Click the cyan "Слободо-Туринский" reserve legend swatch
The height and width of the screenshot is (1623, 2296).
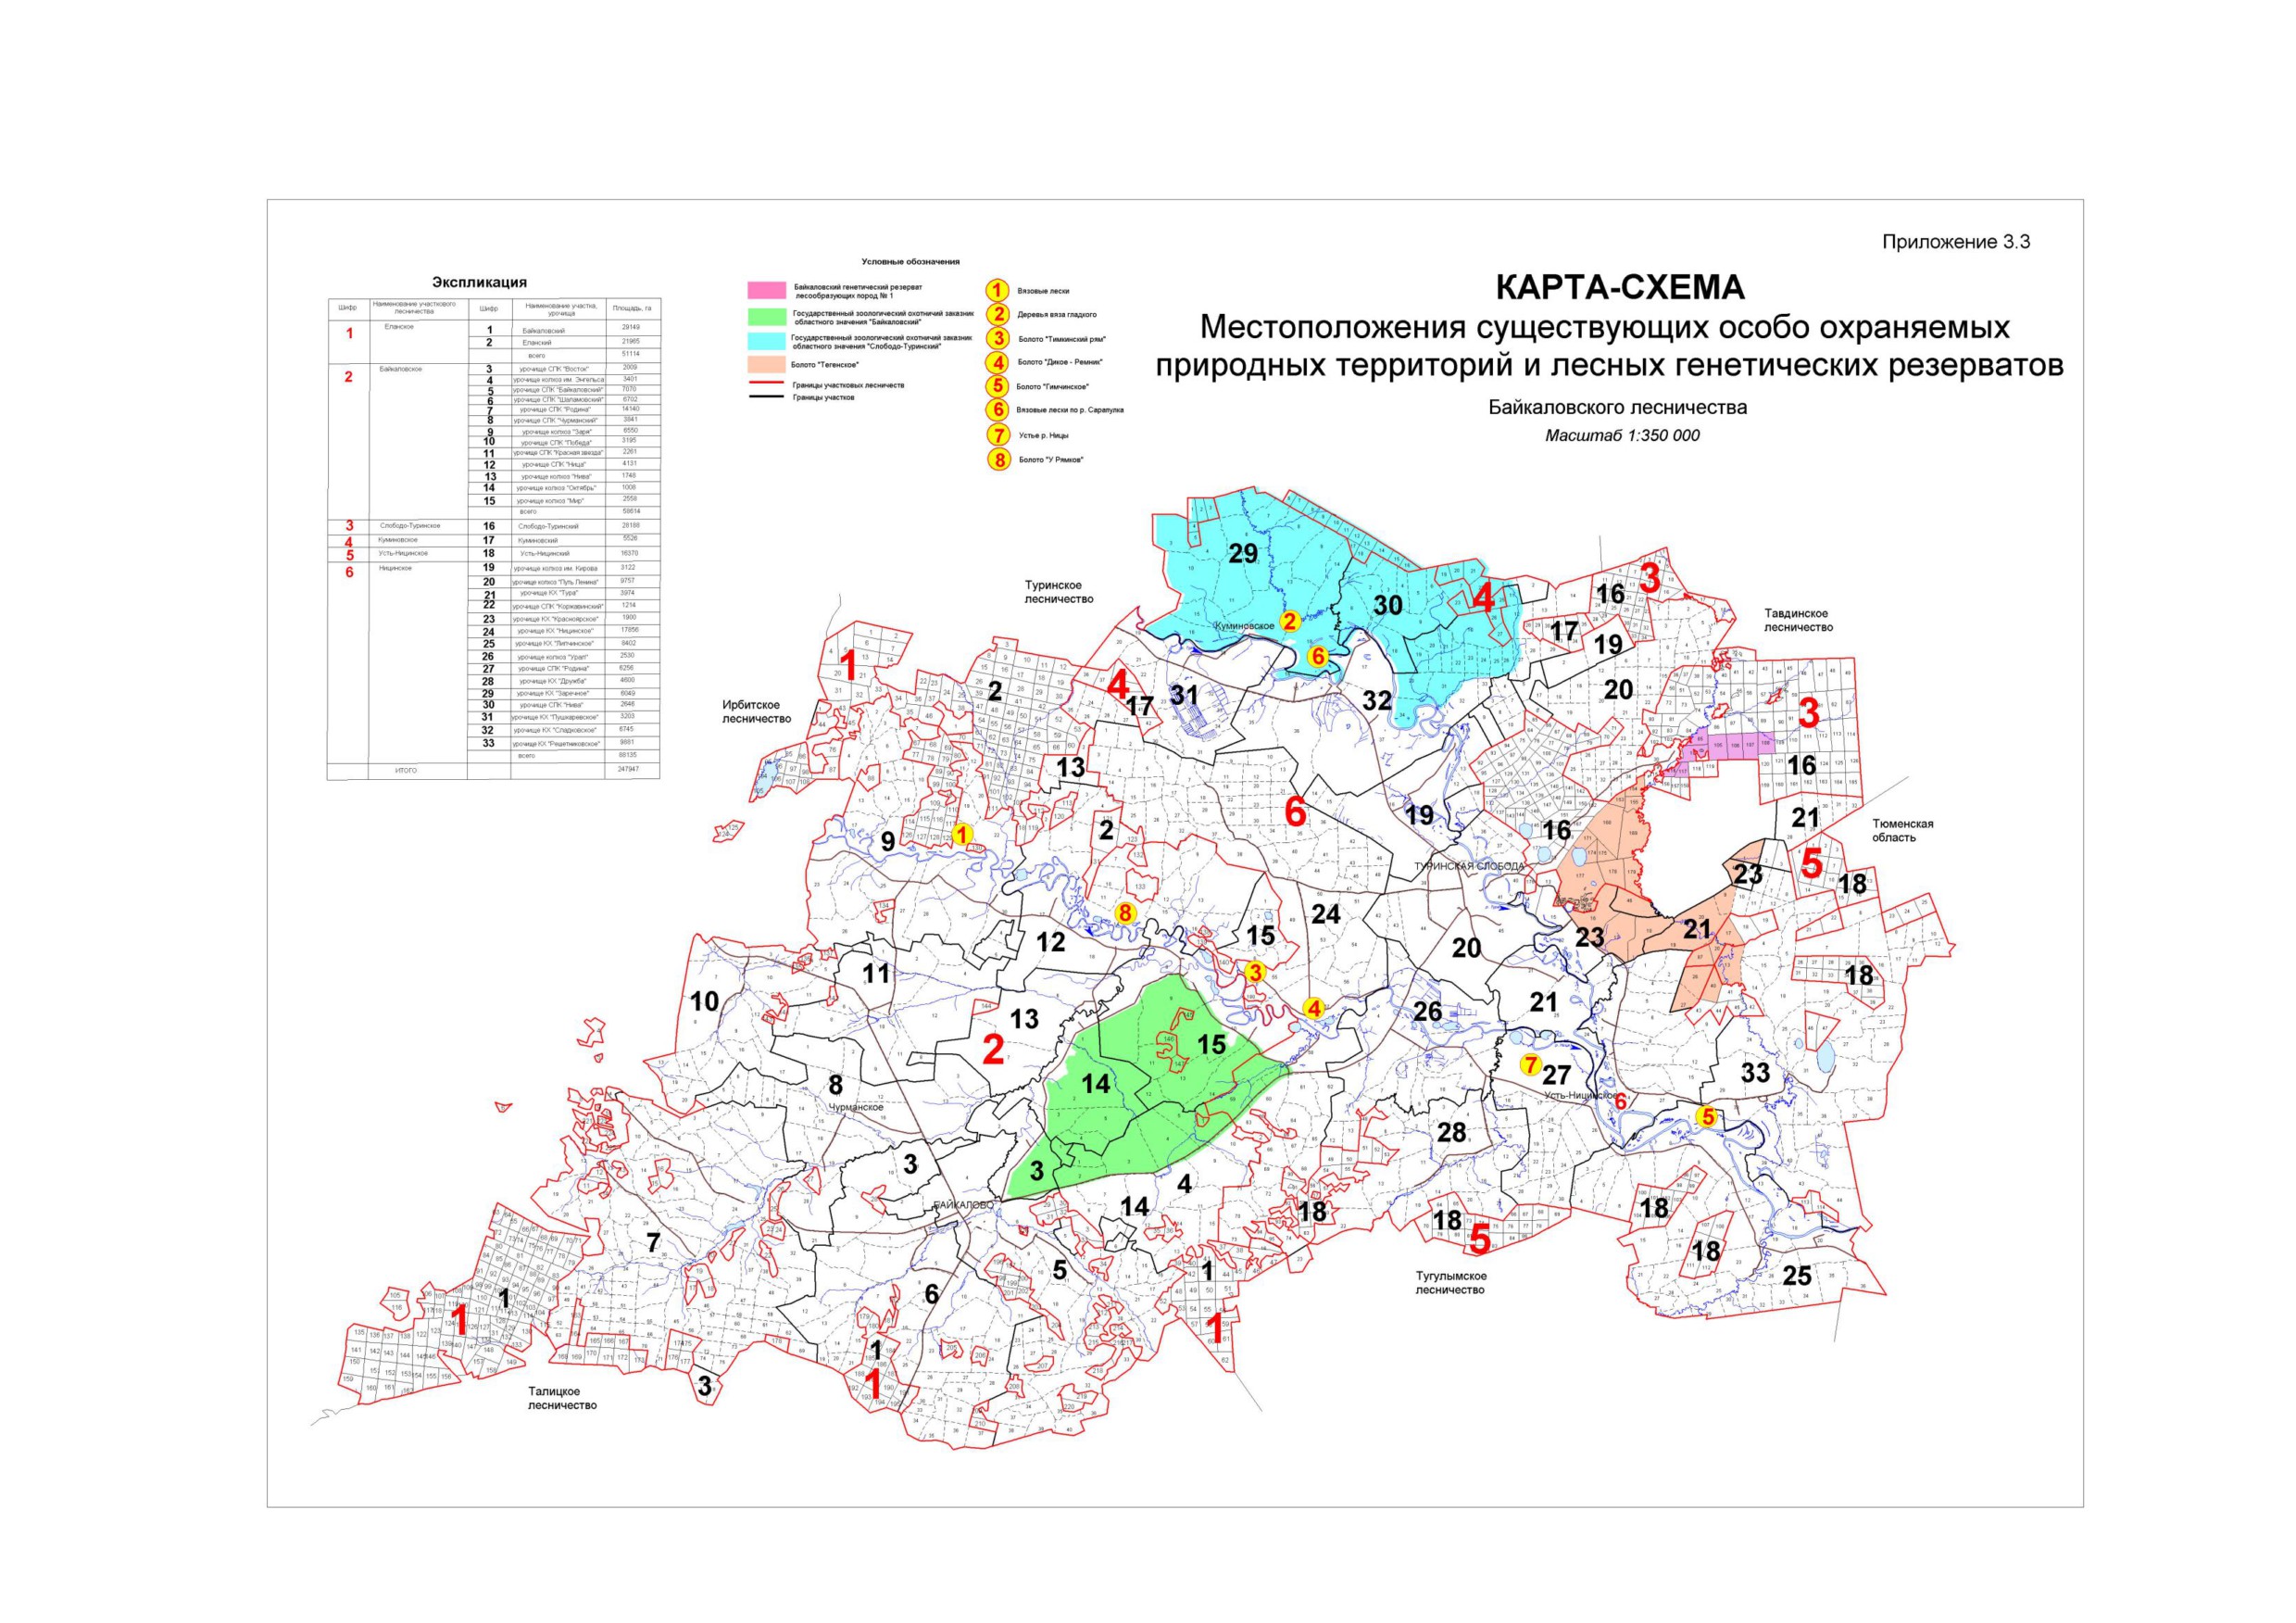click(767, 341)
